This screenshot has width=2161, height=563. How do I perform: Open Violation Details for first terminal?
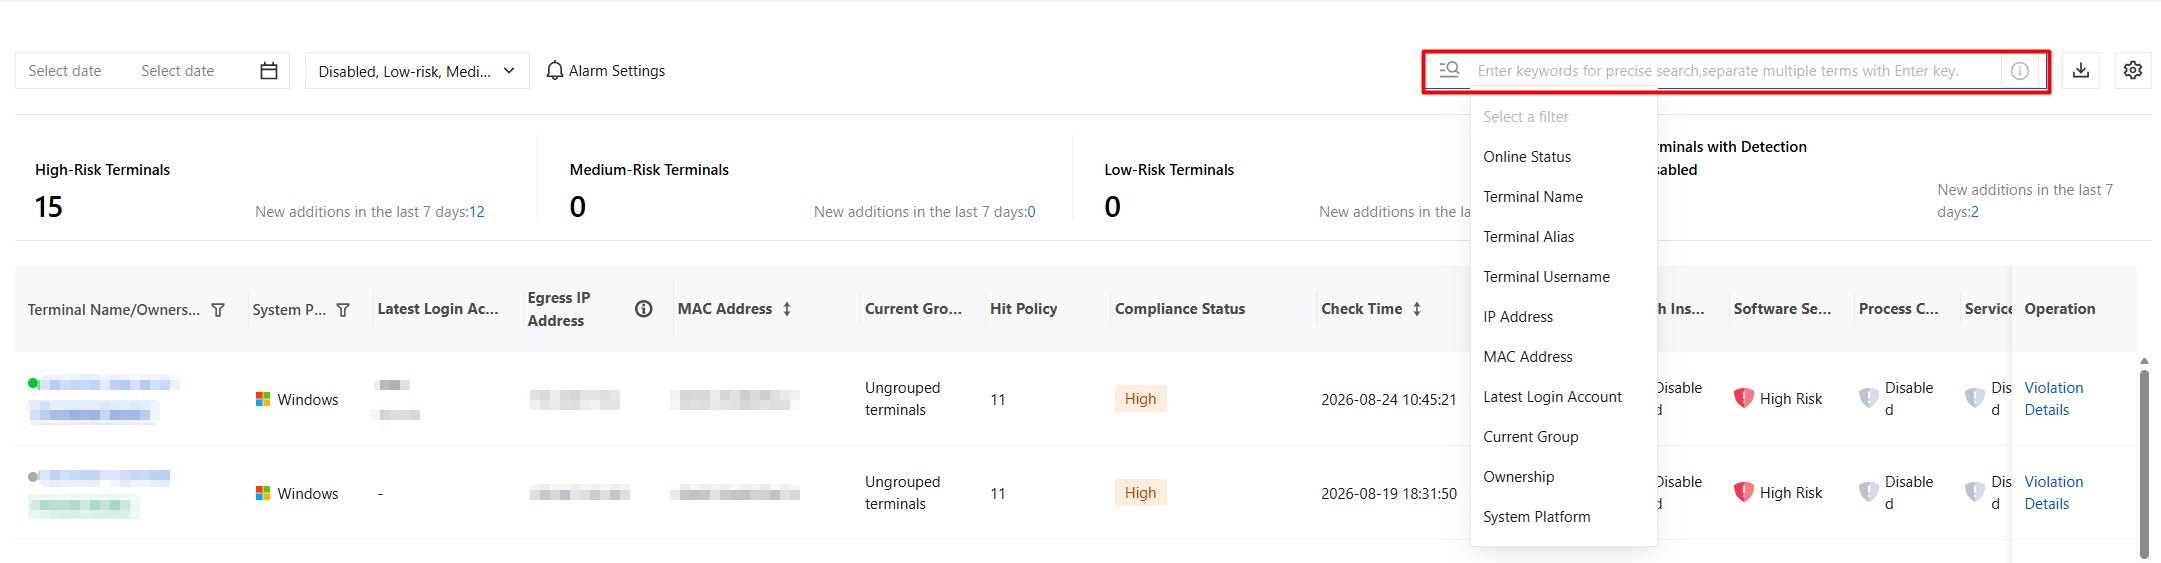(x=2053, y=399)
